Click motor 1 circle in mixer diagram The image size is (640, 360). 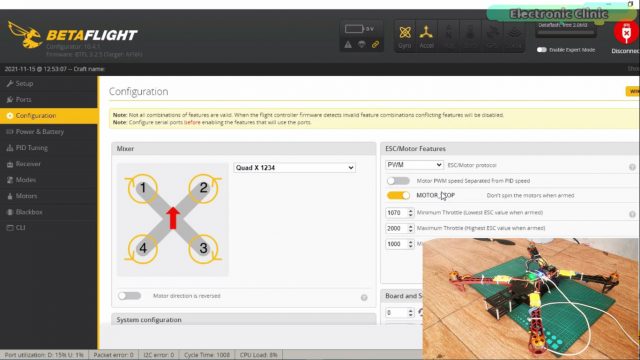tap(142, 188)
